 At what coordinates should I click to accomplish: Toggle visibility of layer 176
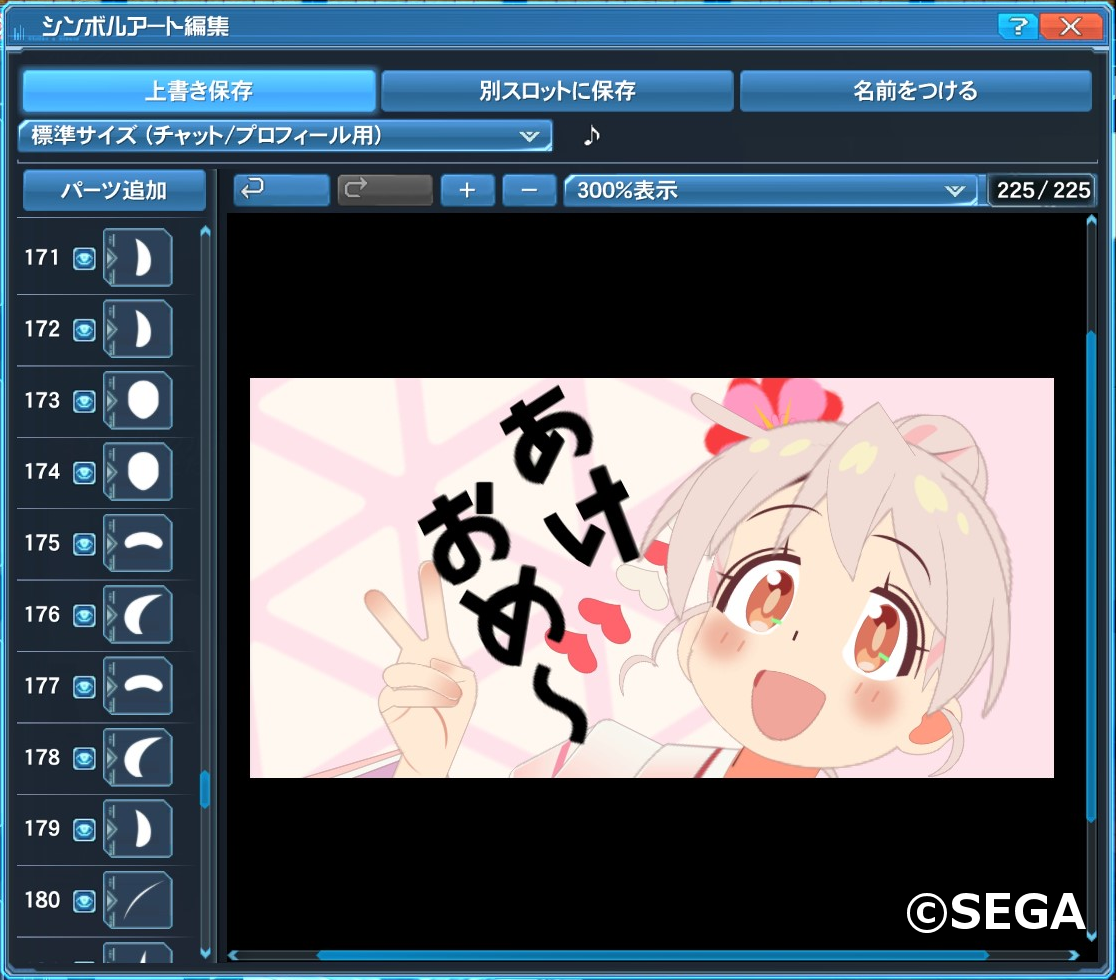(x=84, y=616)
